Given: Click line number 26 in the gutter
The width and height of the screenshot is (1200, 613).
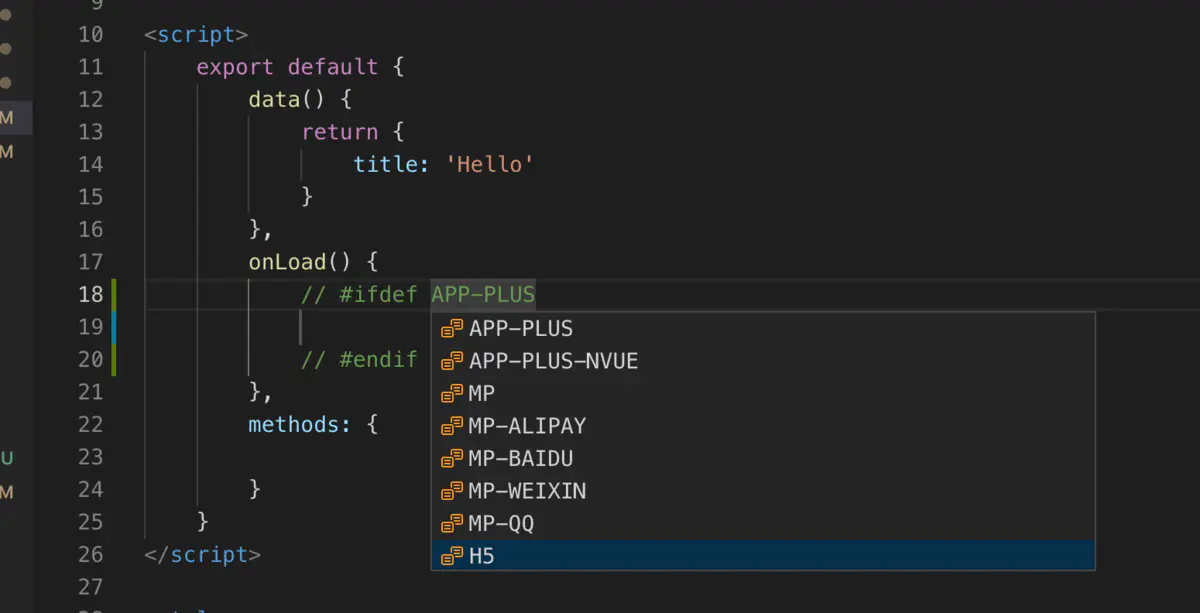Looking at the screenshot, I should tap(90, 554).
